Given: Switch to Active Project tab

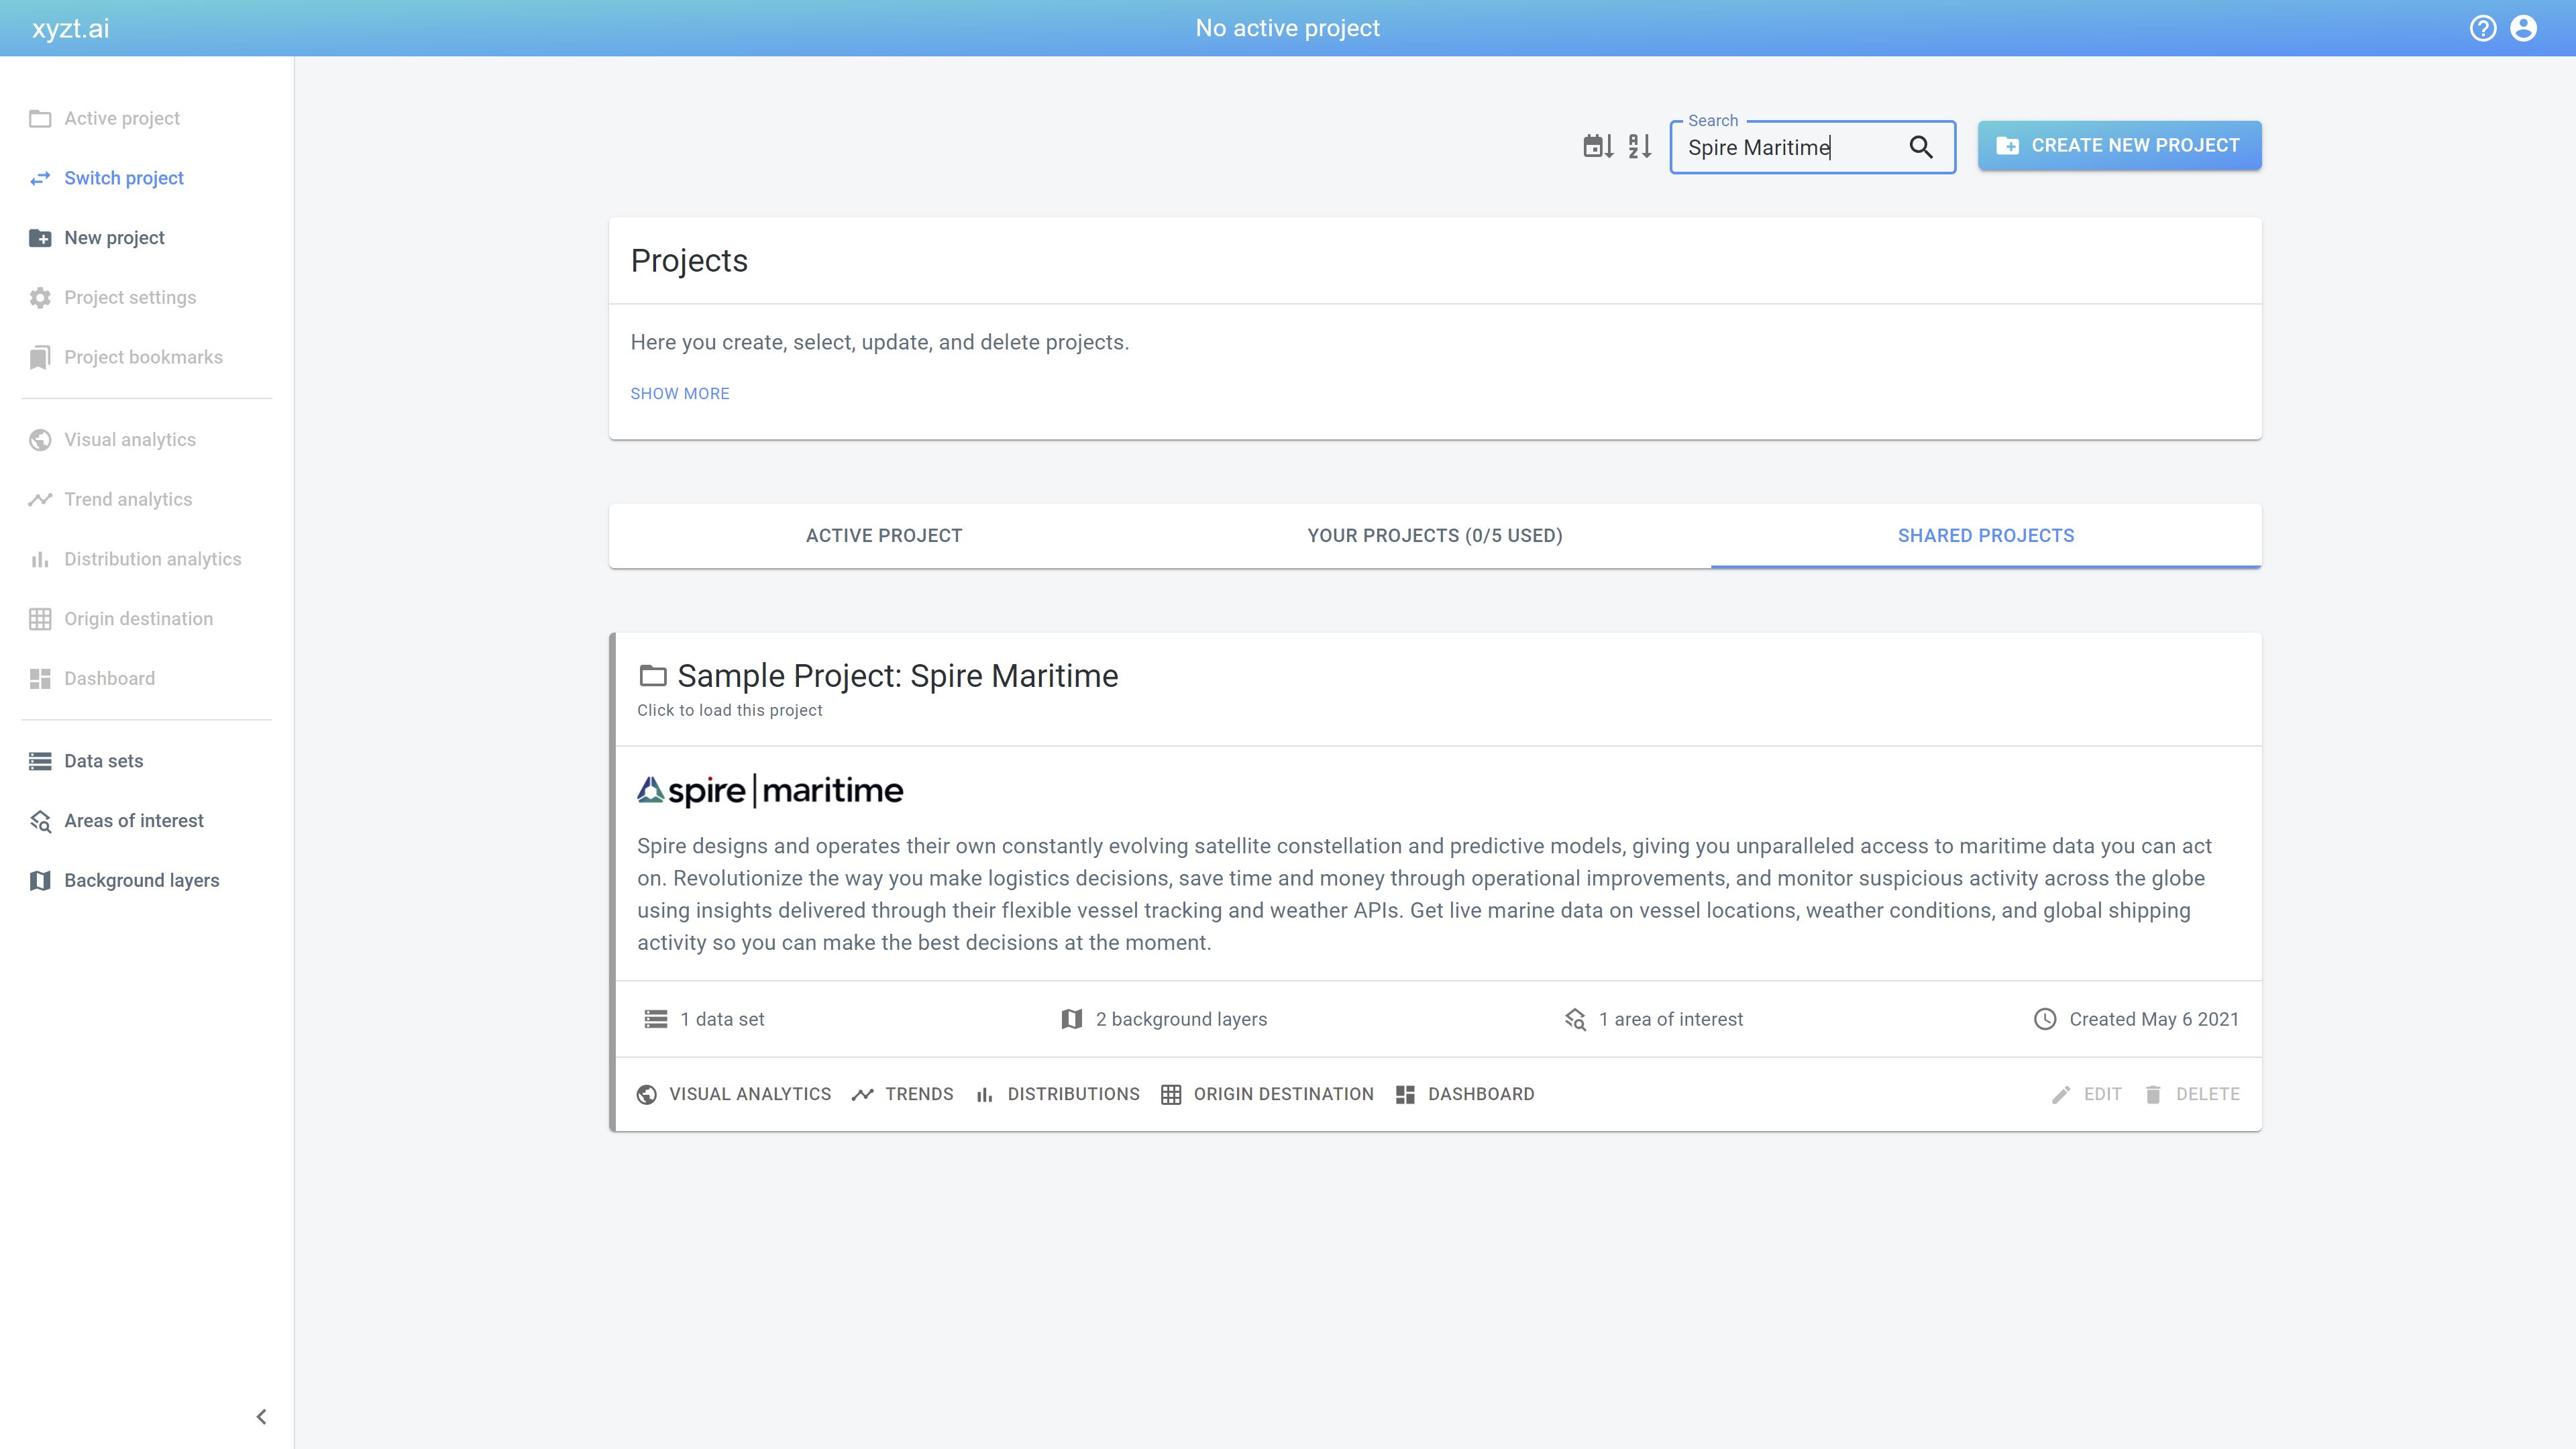Looking at the screenshot, I should [x=883, y=535].
